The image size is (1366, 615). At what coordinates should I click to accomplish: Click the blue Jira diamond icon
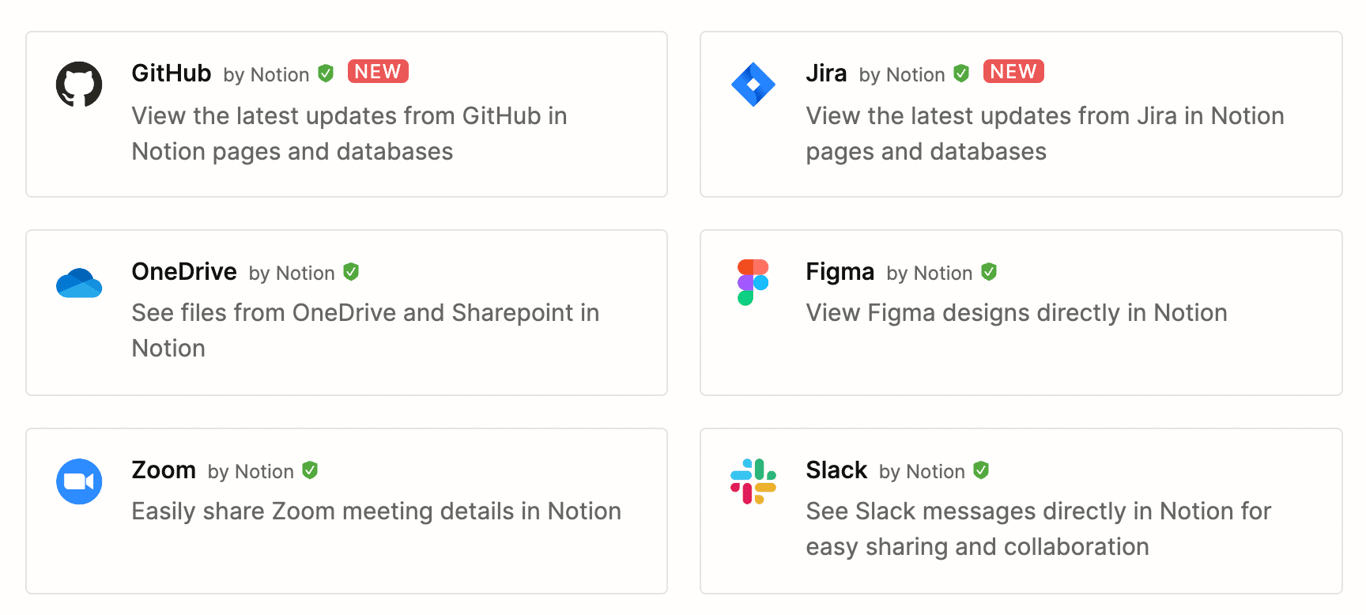tap(753, 85)
